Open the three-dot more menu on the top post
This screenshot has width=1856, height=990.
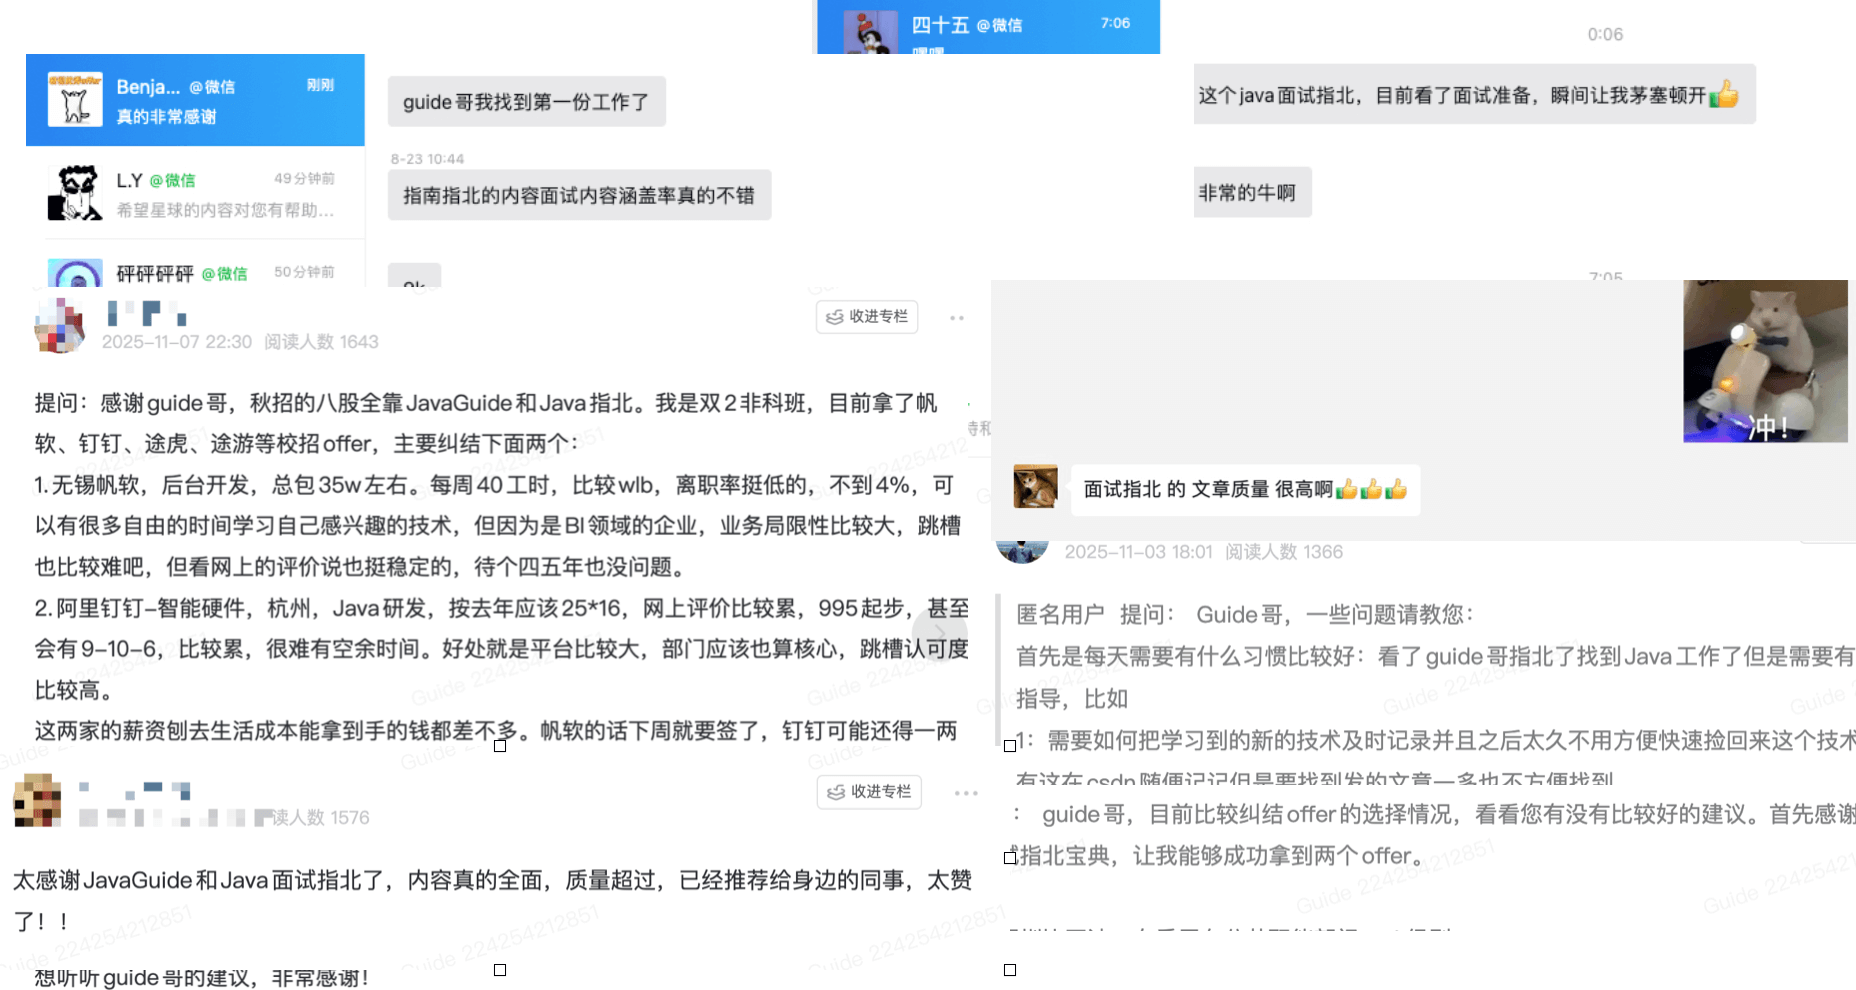[x=957, y=317]
